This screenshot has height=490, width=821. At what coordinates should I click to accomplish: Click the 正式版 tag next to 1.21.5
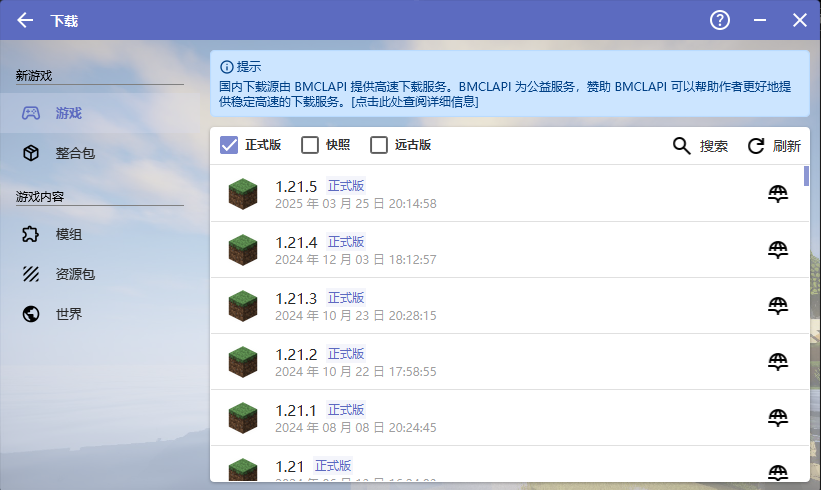click(x=346, y=186)
